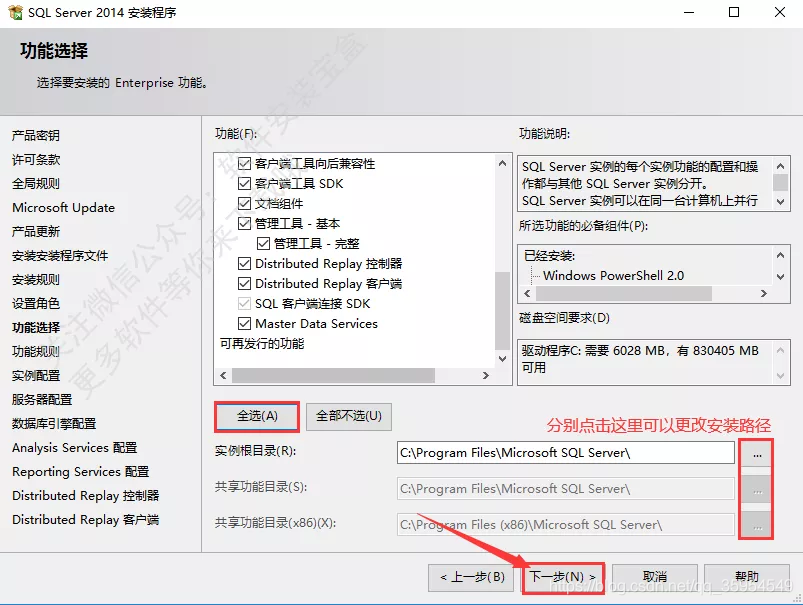This screenshot has height=605, width=803.
Task: Uncheck the 文档组件 checkbox
Action: 245,204
